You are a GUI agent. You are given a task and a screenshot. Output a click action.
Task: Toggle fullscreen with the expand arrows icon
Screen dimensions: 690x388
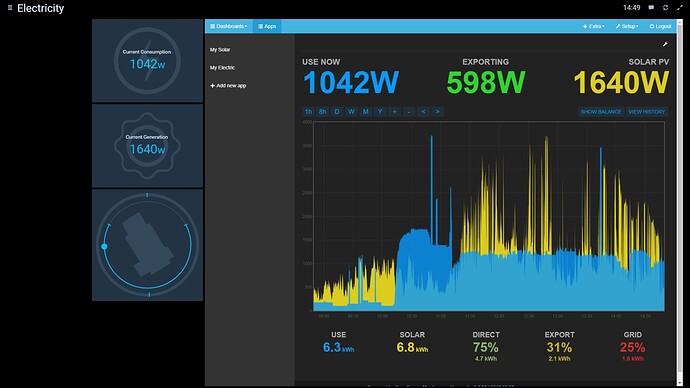coord(679,7)
